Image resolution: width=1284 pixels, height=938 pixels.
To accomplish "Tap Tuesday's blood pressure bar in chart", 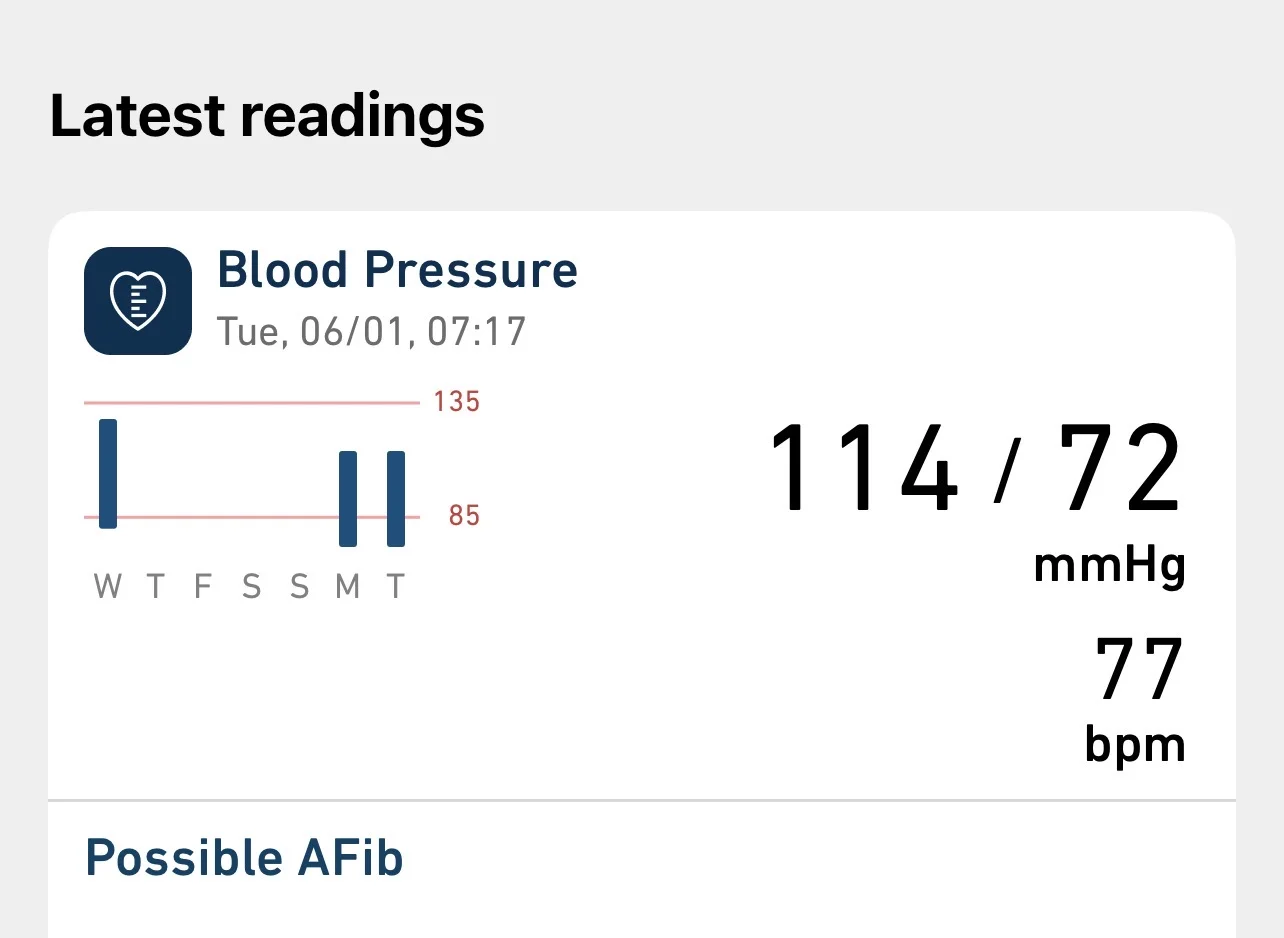I will point(396,498).
